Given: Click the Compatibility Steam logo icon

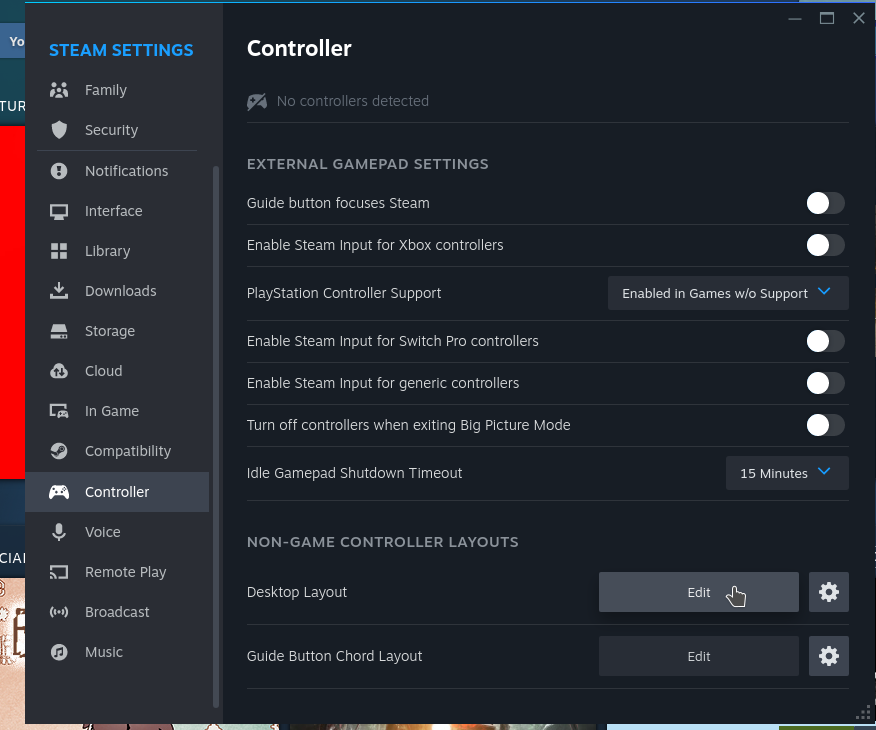Looking at the screenshot, I should [59, 451].
